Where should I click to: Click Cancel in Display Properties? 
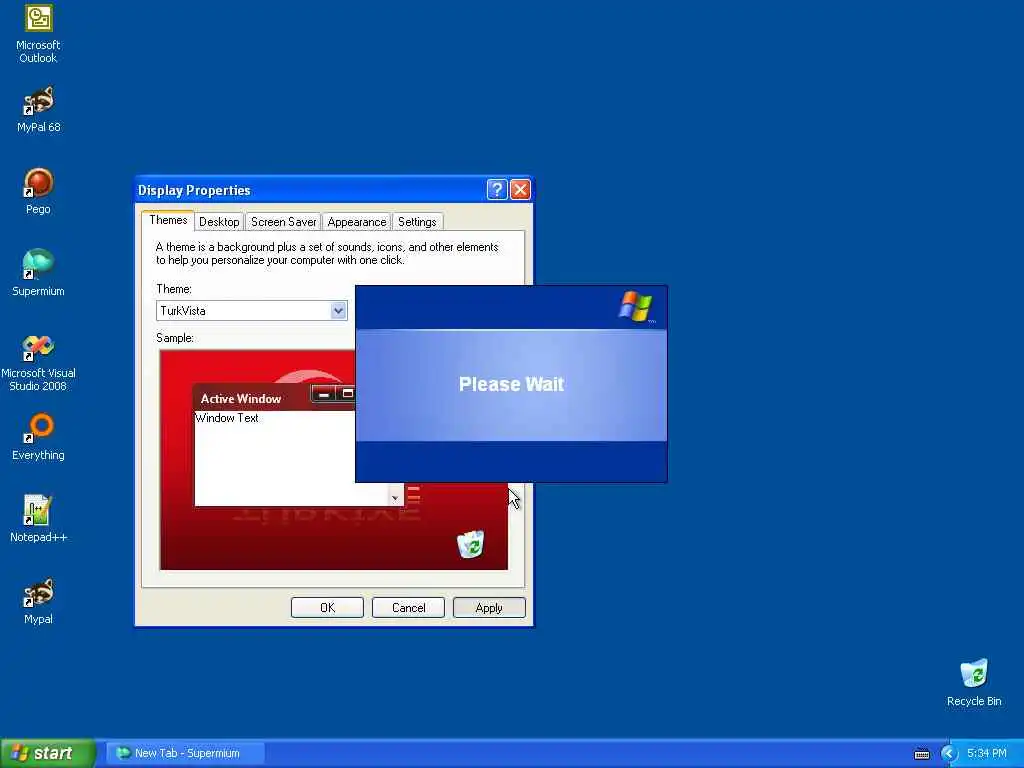408,607
